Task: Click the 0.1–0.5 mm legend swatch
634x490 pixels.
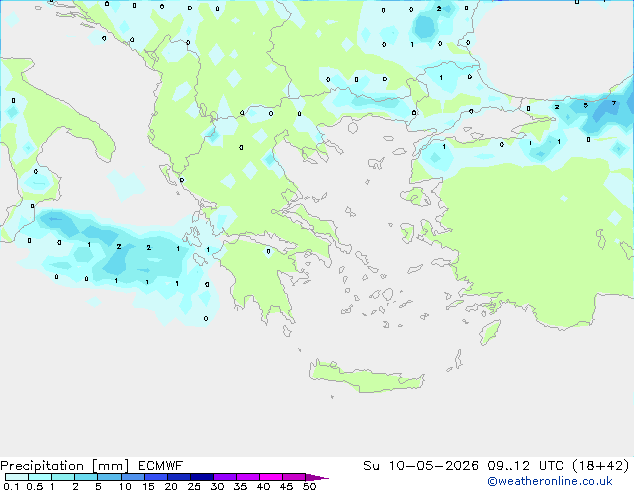Action: point(17,477)
